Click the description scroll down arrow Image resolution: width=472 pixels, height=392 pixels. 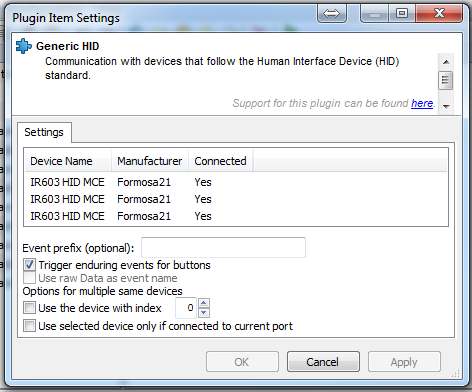click(446, 107)
